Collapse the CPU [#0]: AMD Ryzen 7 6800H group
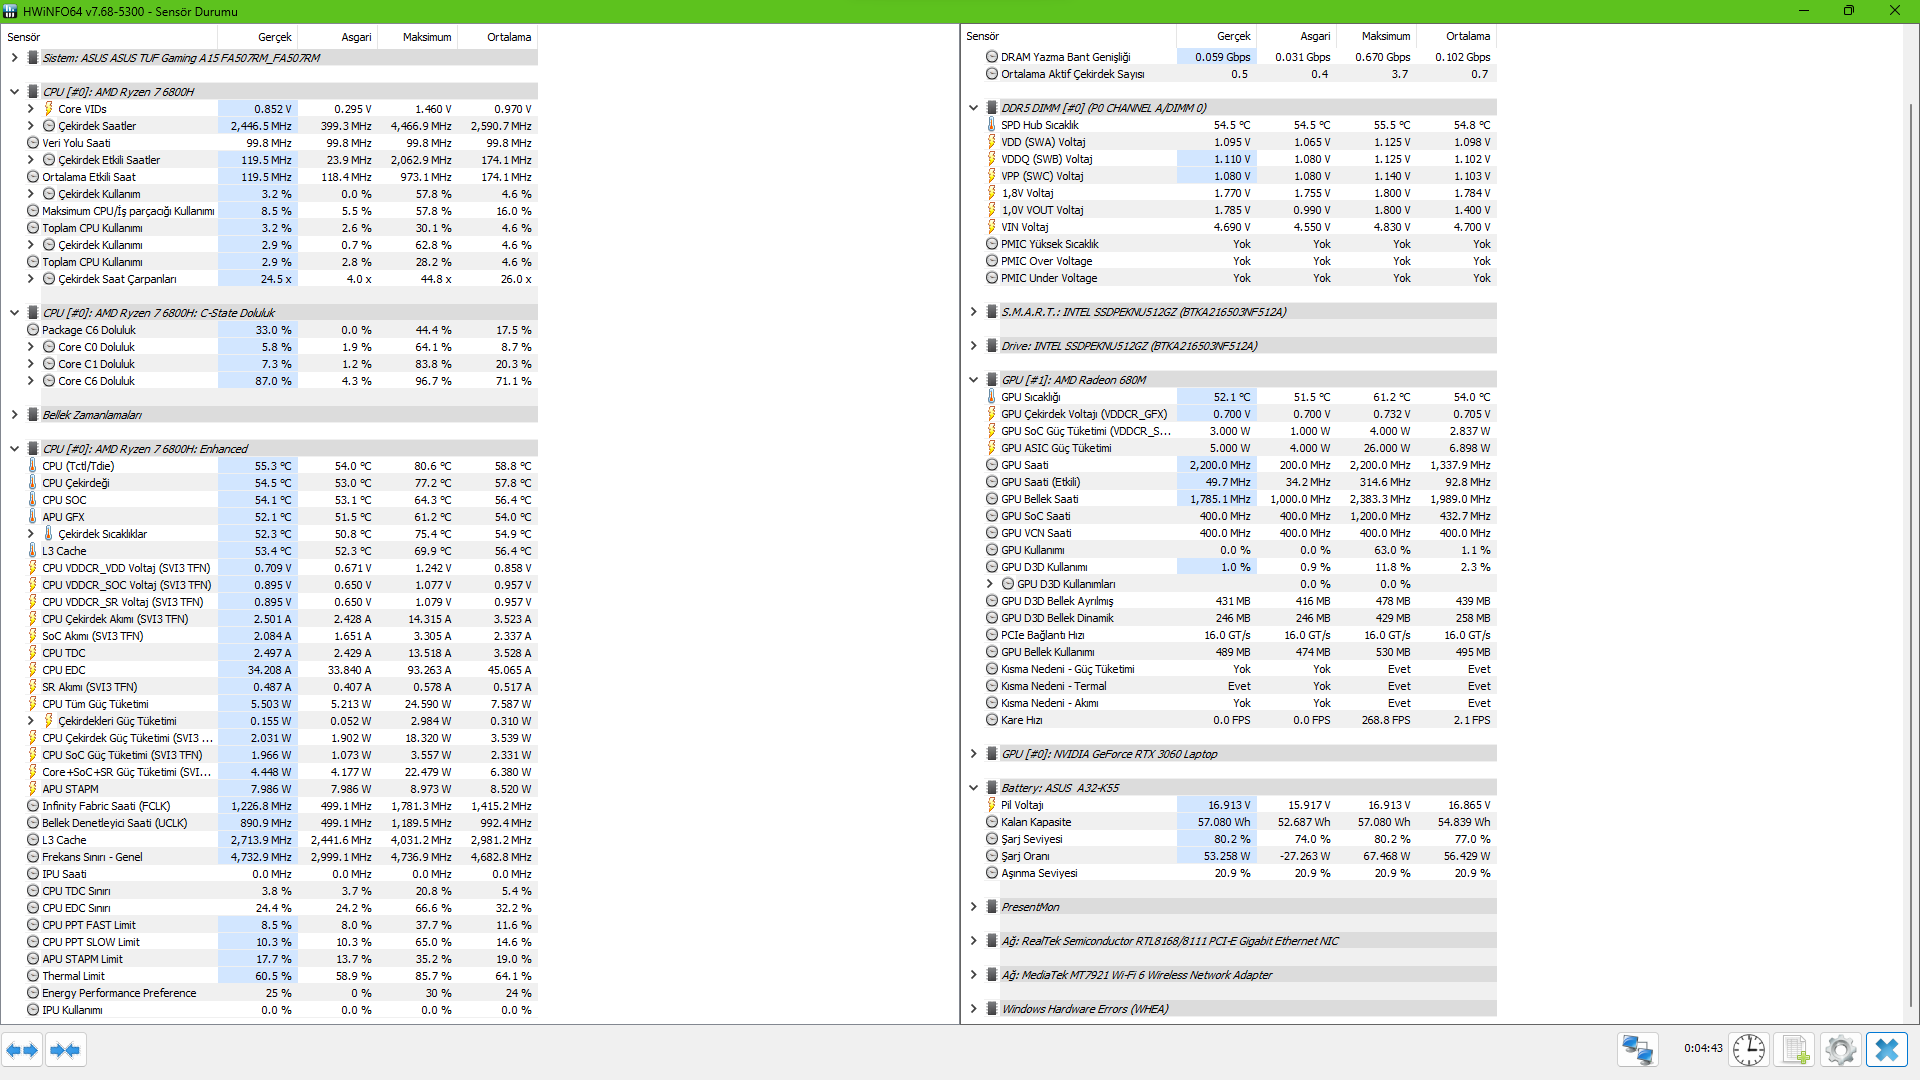 click(x=14, y=92)
